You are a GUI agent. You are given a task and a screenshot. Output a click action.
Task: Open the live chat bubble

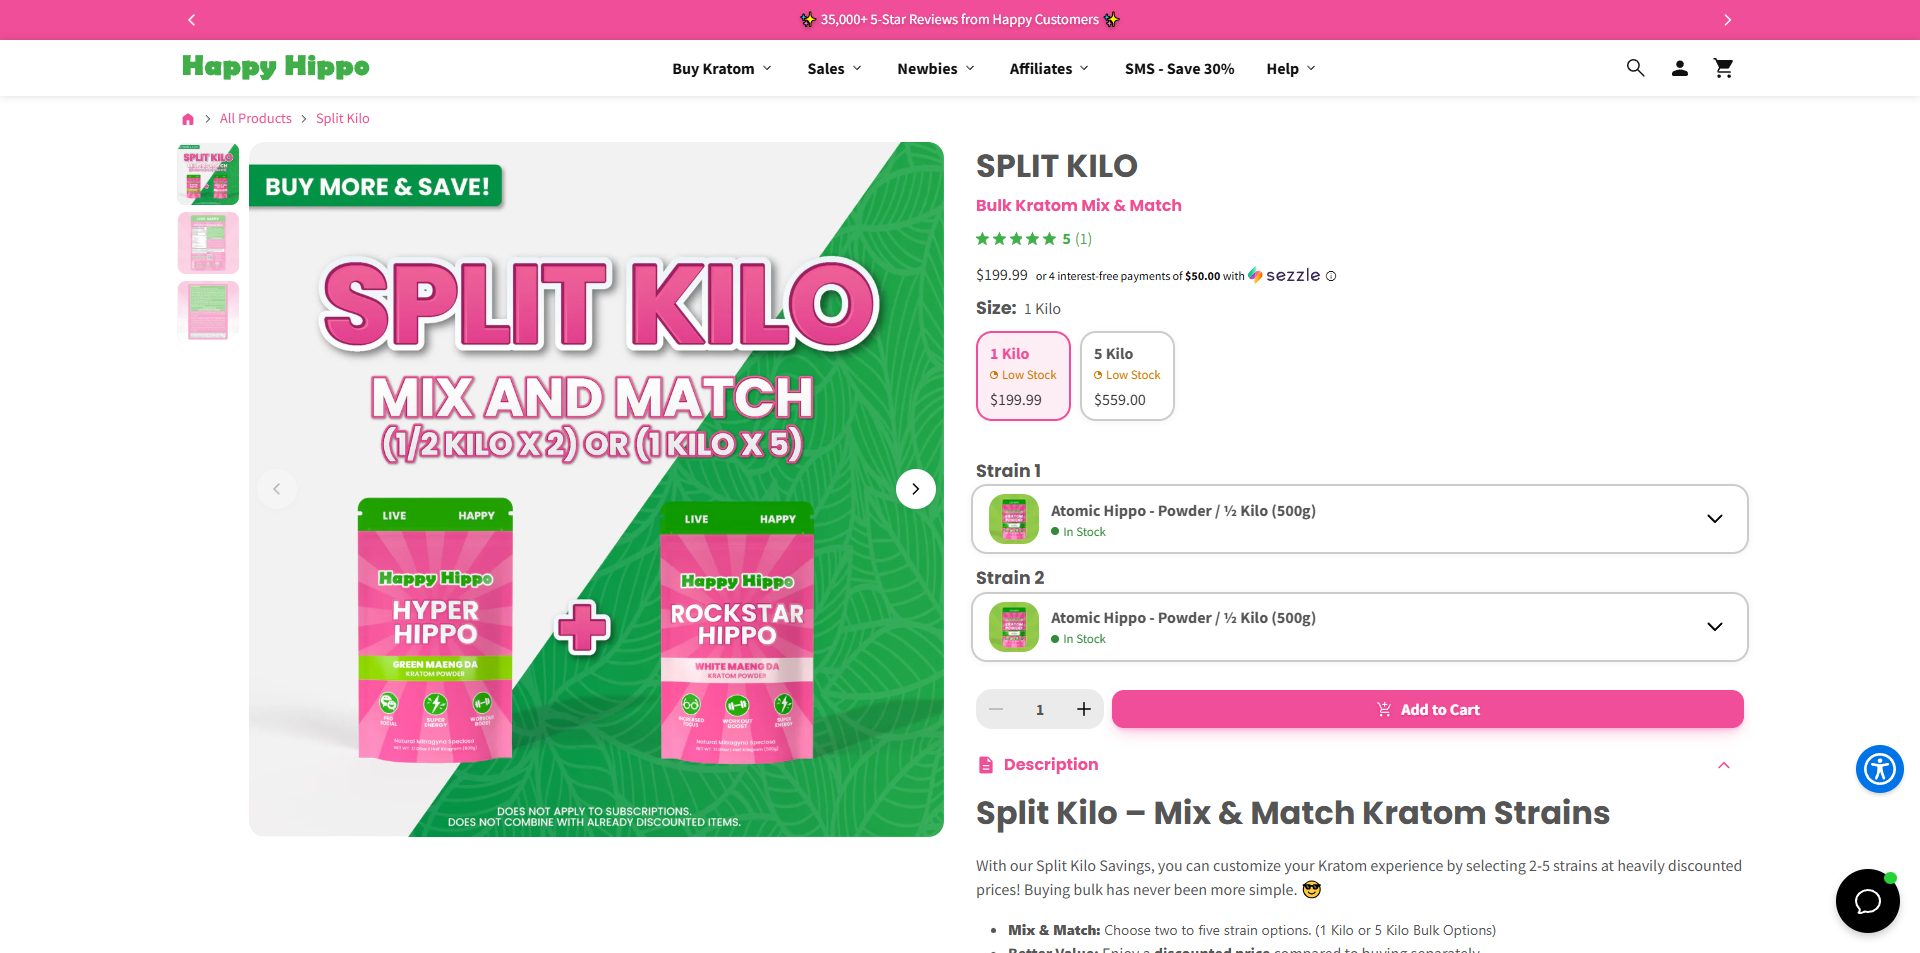click(1867, 901)
